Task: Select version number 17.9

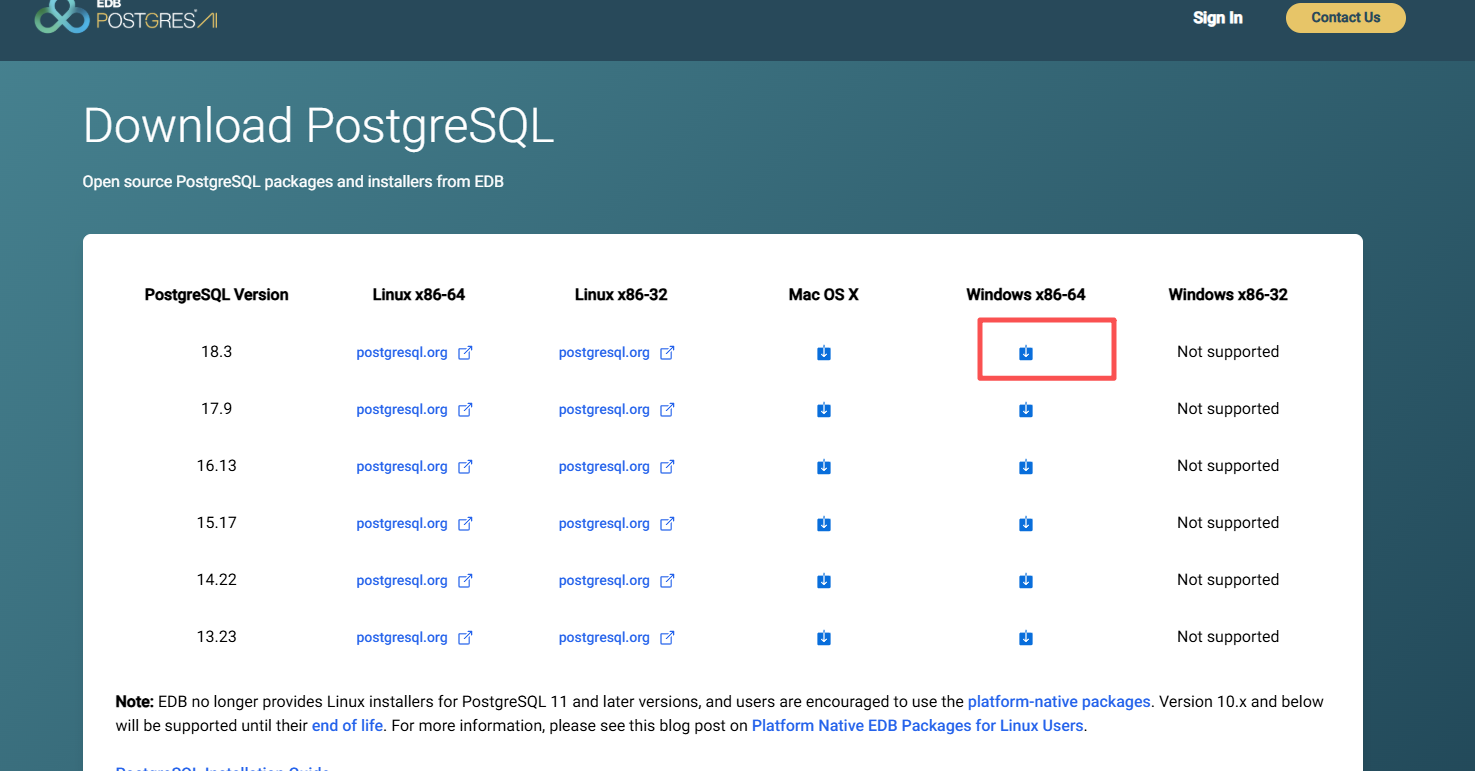Action: point(216,409)
